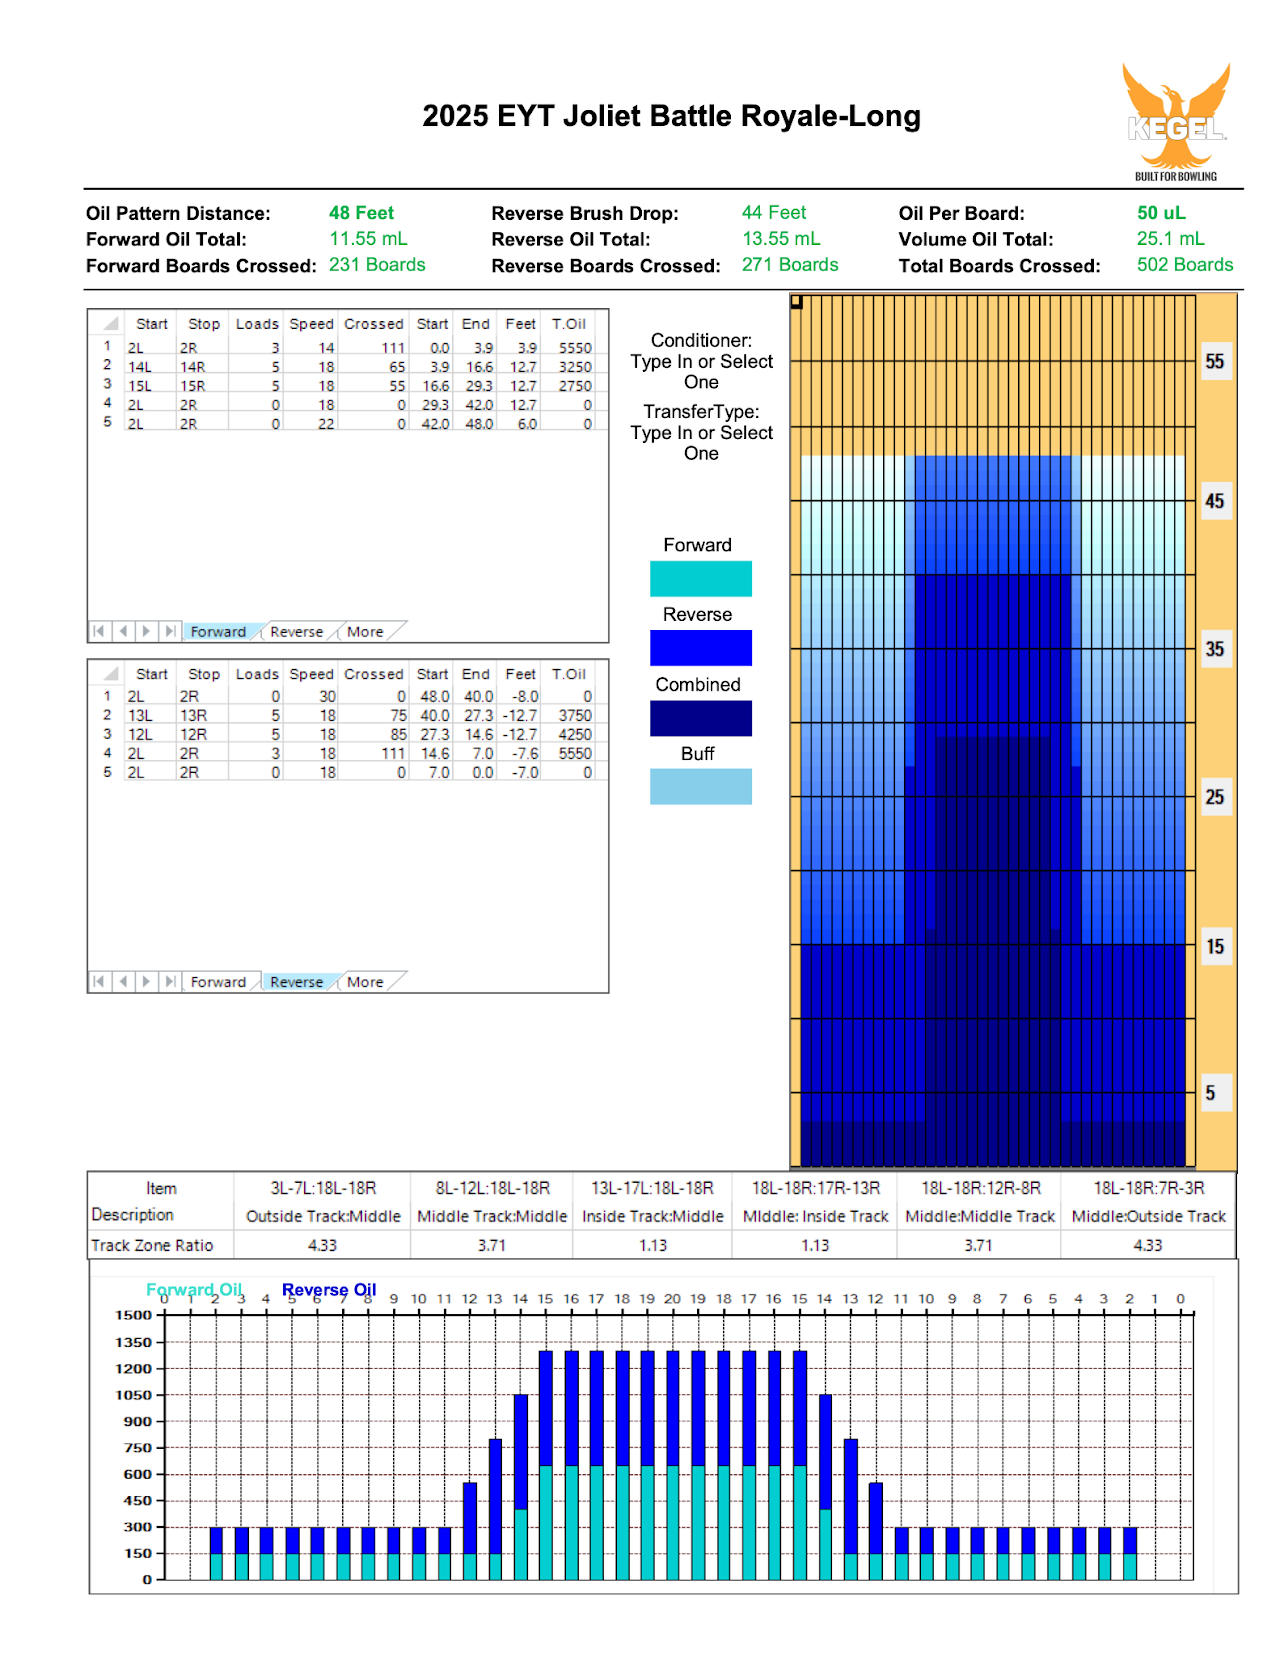Viewport: 1280px width, 1656px height.
Task: Click the T.Oil header in upper table
Action: point(570,324)
